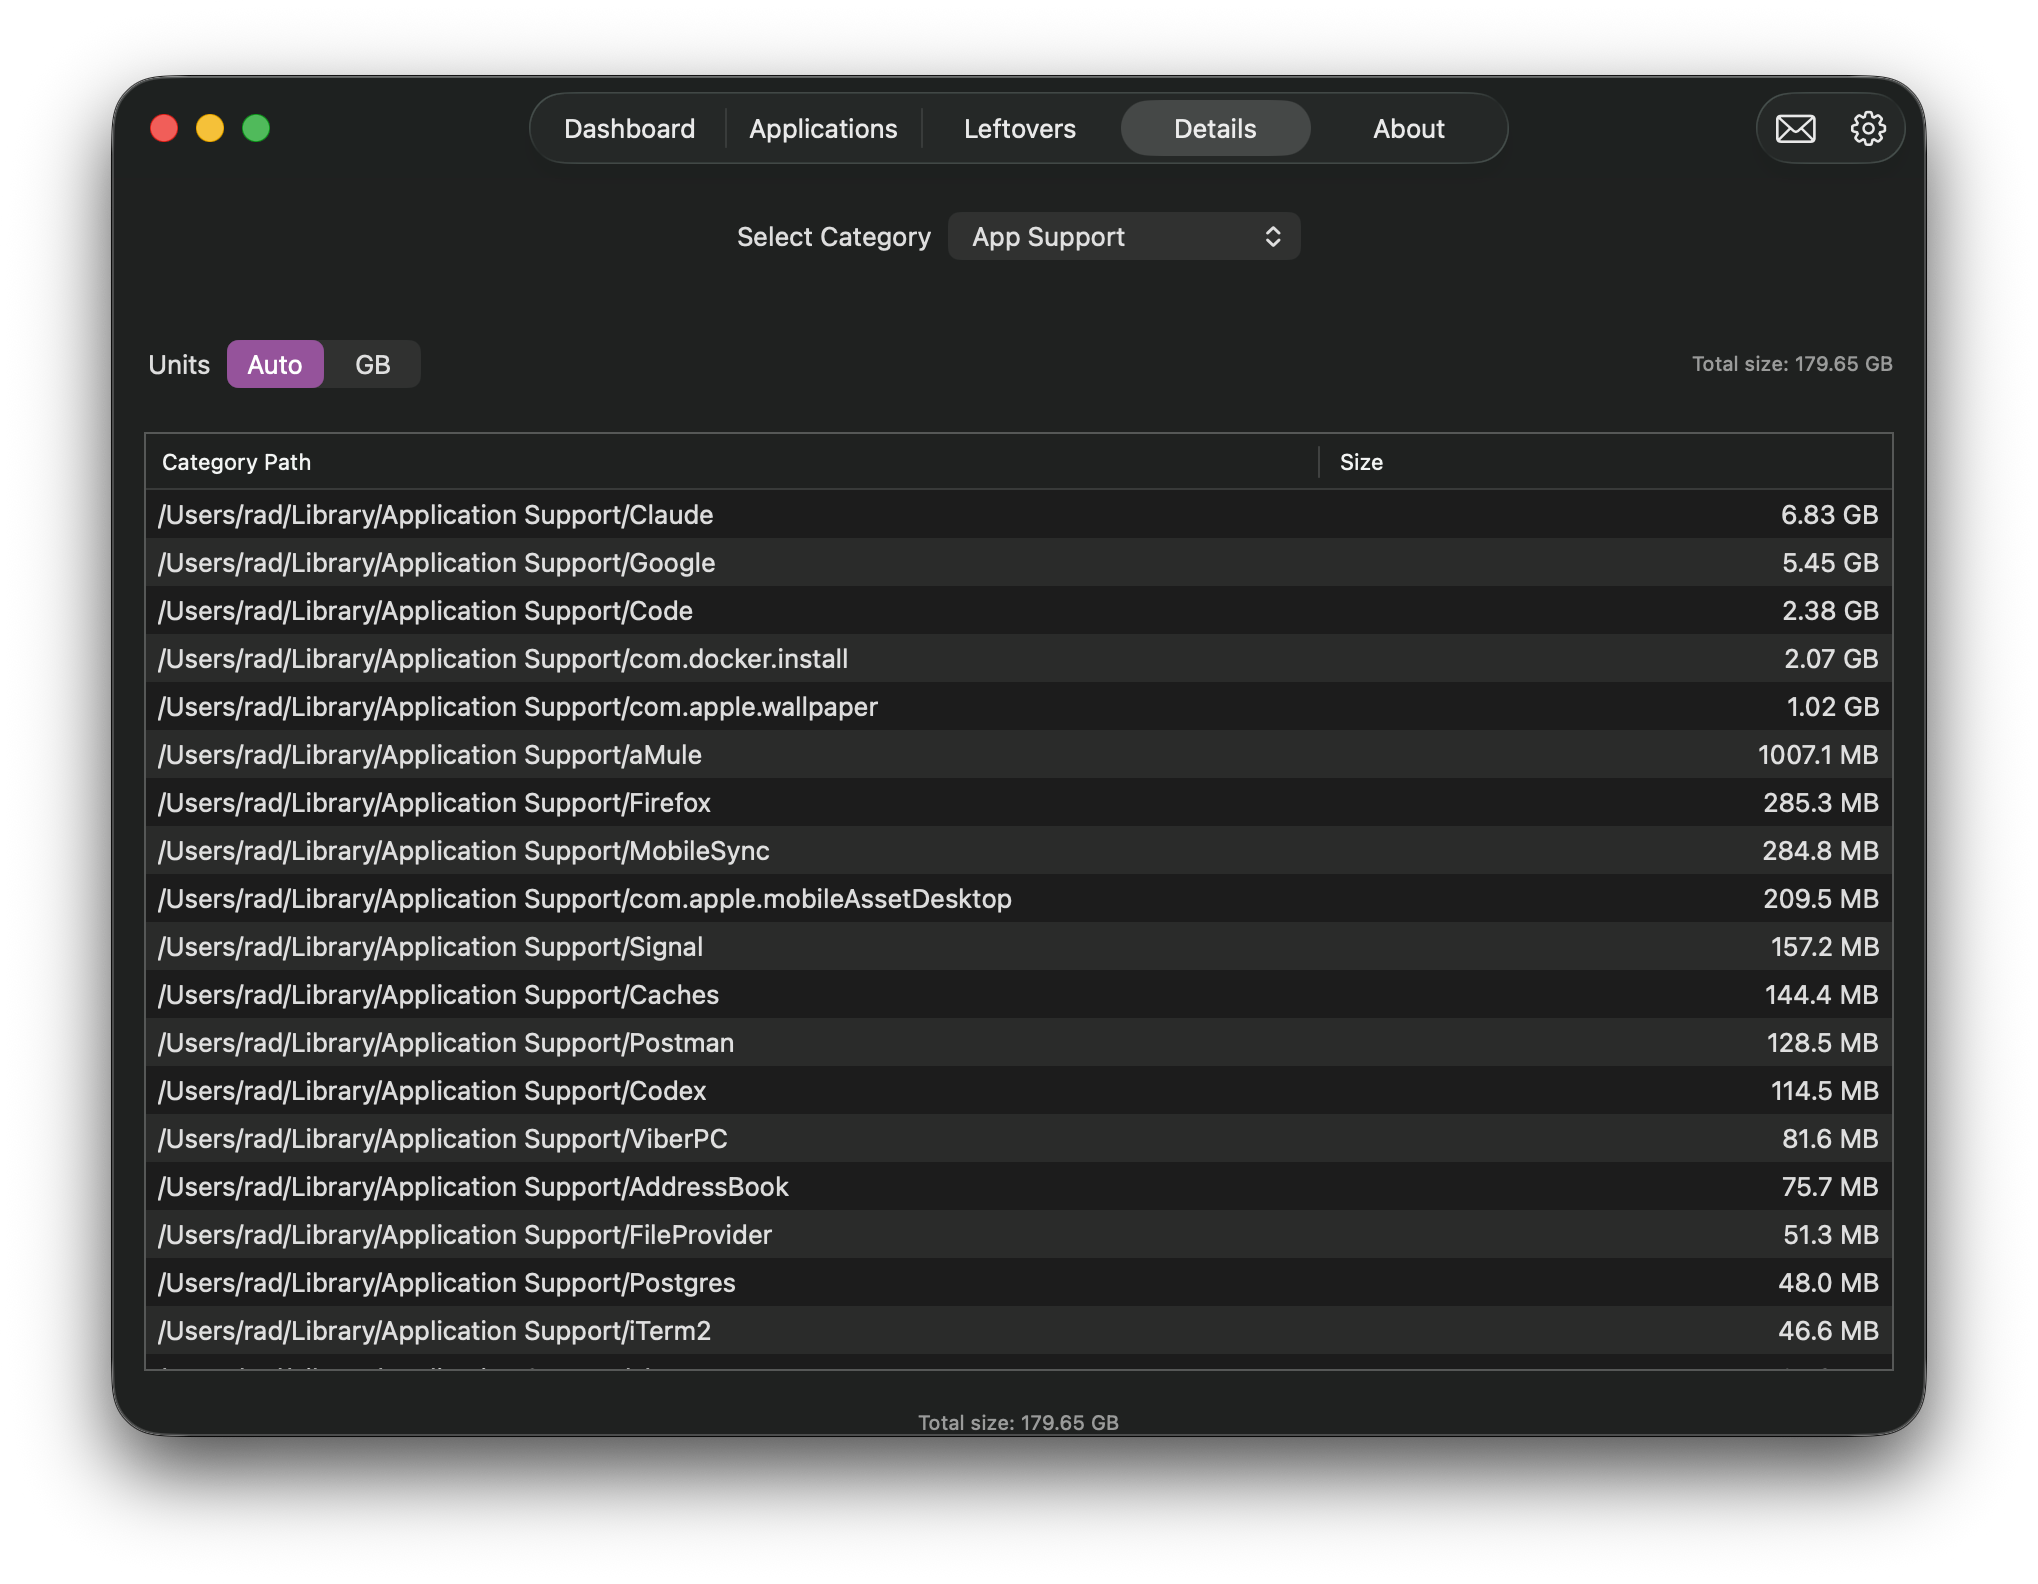
Task: Select the Application Support/Postgres row
Action: (1018, 1283)
